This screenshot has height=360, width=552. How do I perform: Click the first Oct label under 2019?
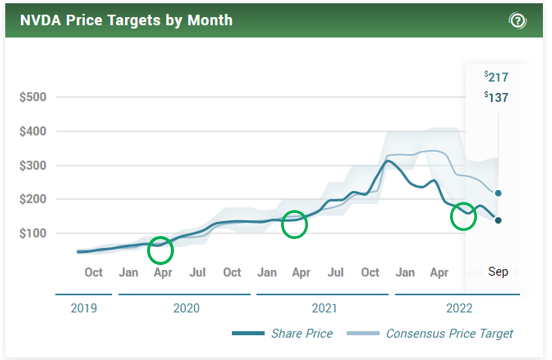[x=93, y=272]
